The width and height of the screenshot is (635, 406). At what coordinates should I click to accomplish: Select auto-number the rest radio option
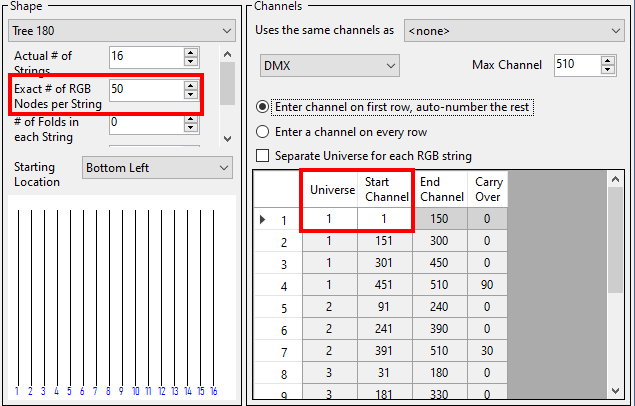(263, 106)
